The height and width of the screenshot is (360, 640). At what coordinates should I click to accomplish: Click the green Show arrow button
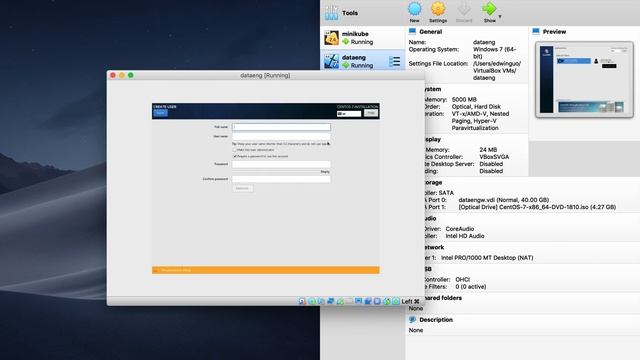[489, 12]
